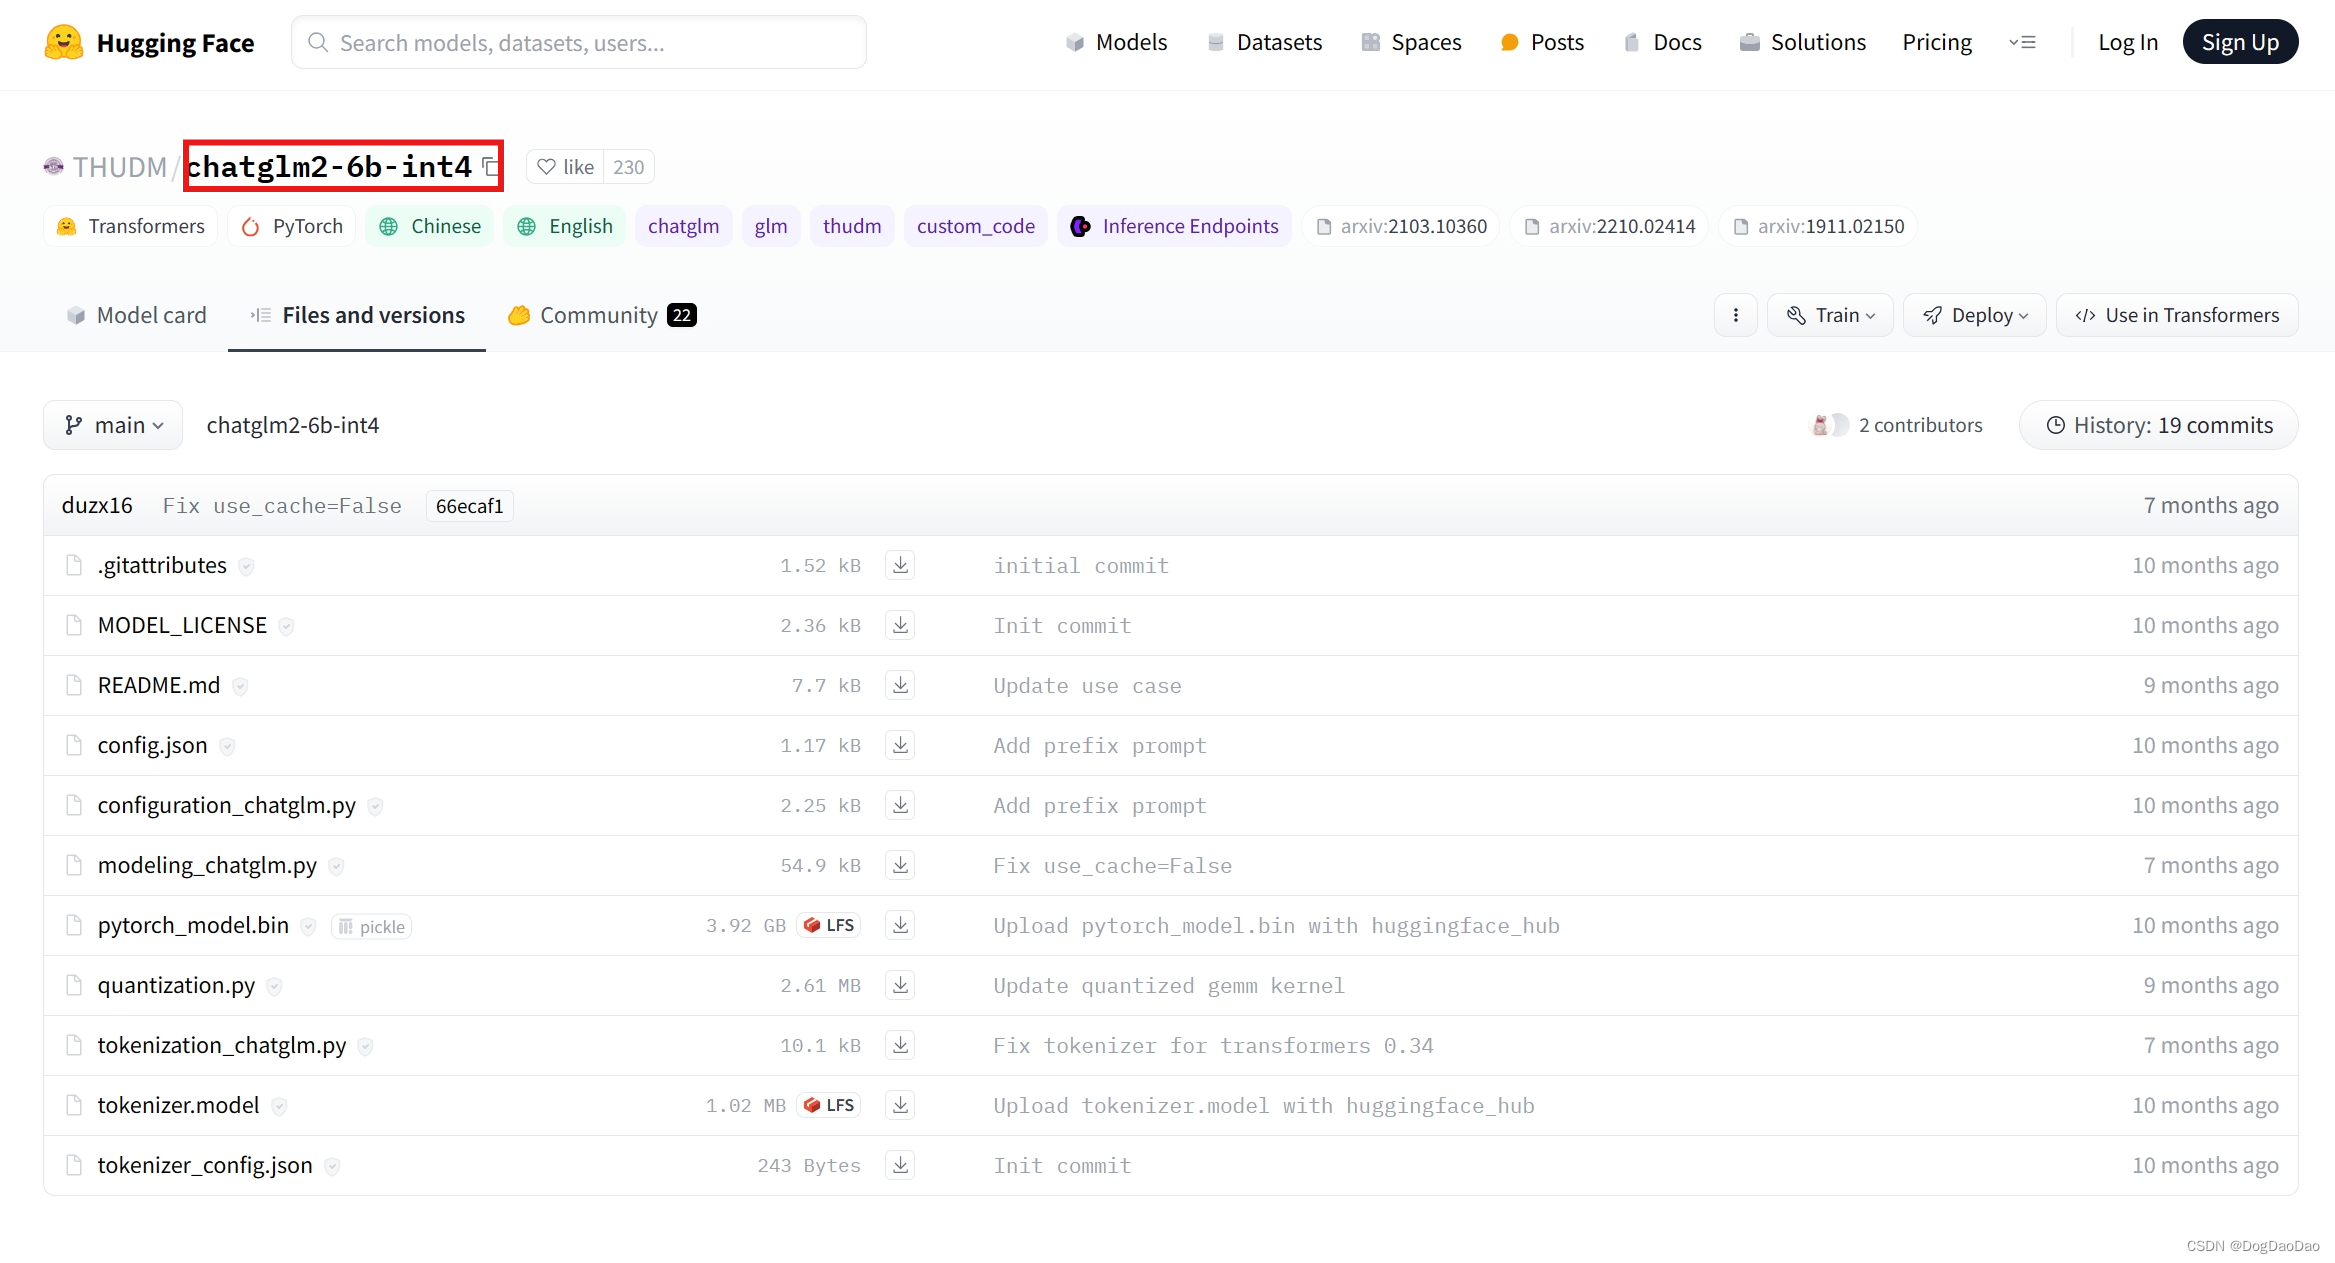Expand the navigation overflow menu

tap(2022, 42)
